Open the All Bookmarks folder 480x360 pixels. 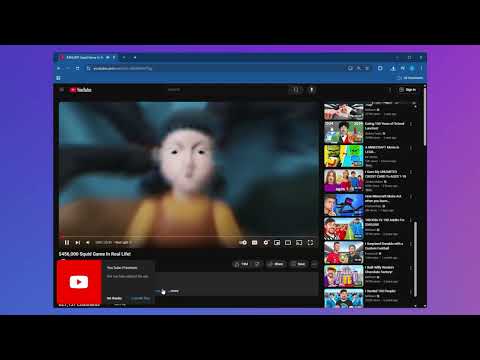pos(410,78)
